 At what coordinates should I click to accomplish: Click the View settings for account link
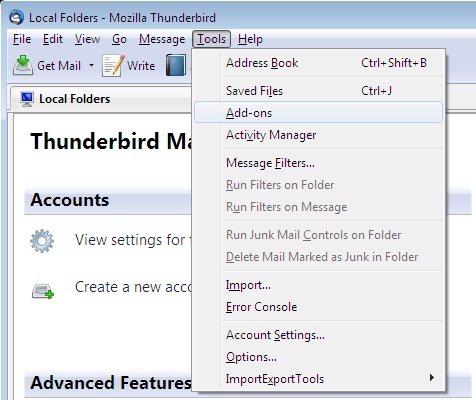click(x=133, y=240)
